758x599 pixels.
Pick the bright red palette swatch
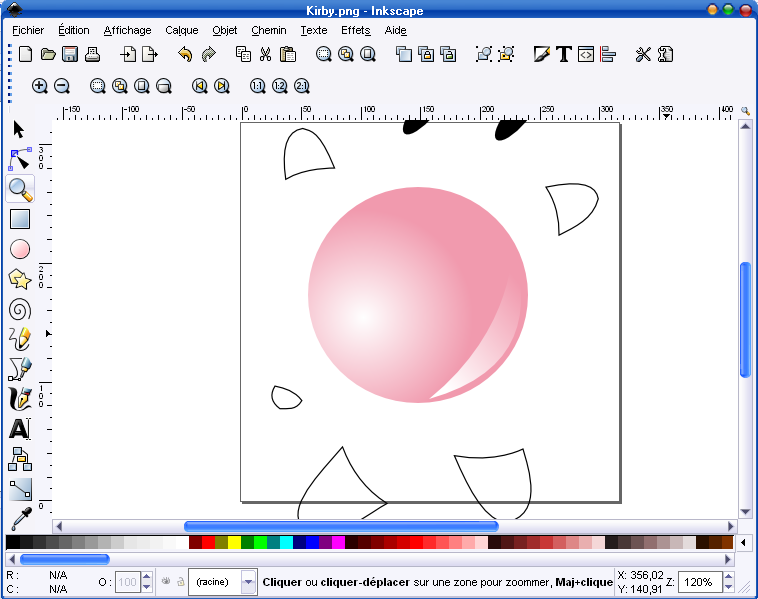[x=208, y=542]
